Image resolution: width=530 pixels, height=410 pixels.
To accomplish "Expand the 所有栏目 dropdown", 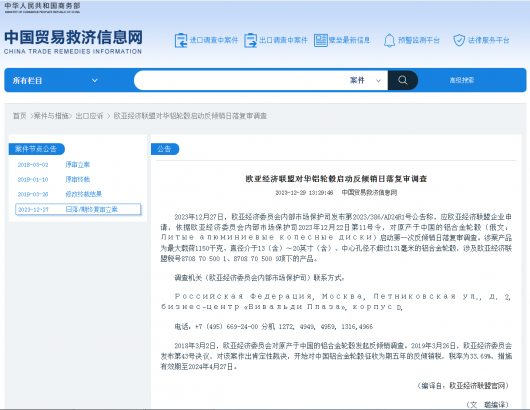I will (55, 80).
